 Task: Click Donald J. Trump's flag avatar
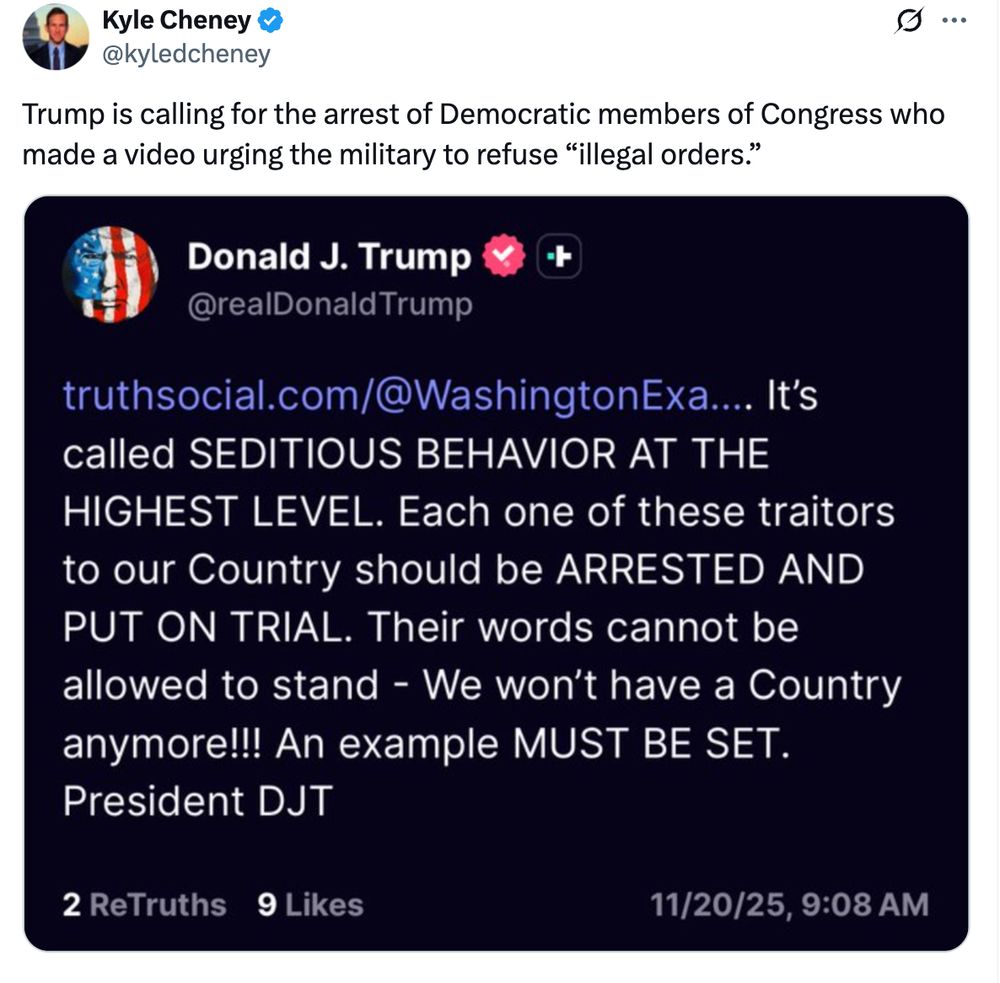(110, 275)
